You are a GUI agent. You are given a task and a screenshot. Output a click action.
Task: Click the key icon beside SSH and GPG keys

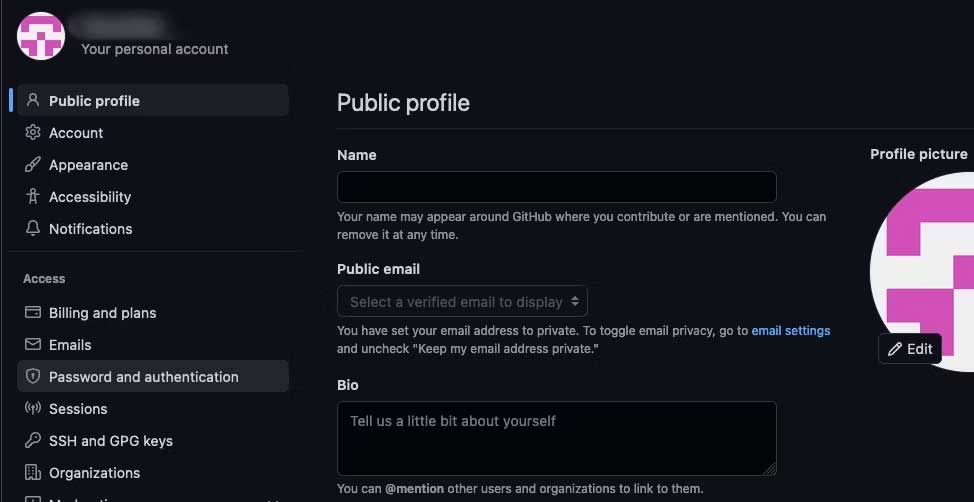pyautogui.click(x=33, y=440)
